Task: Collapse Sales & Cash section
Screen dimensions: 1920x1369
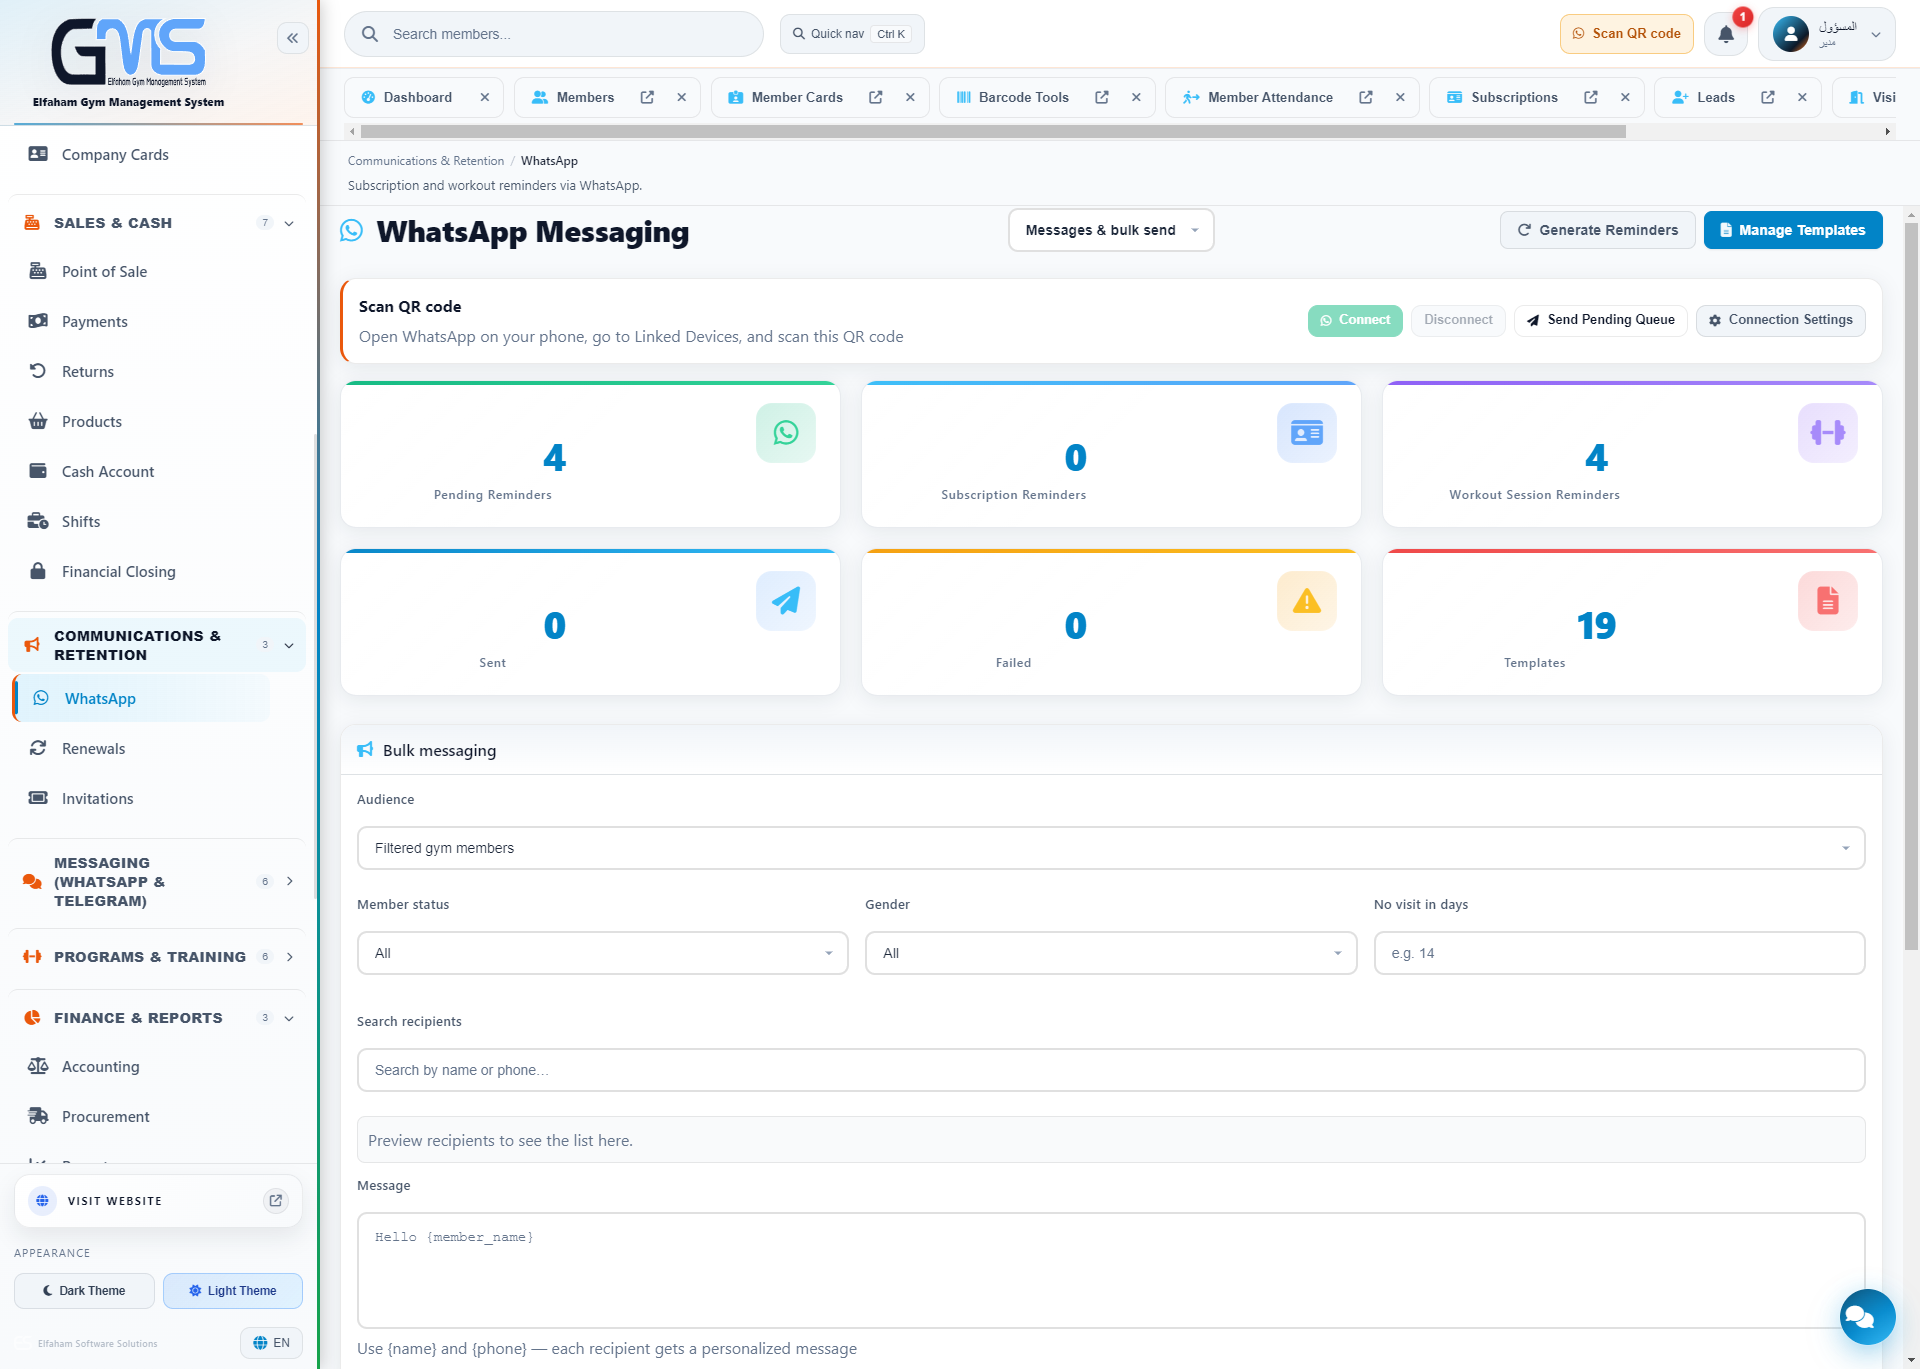Action: (289, 223)
